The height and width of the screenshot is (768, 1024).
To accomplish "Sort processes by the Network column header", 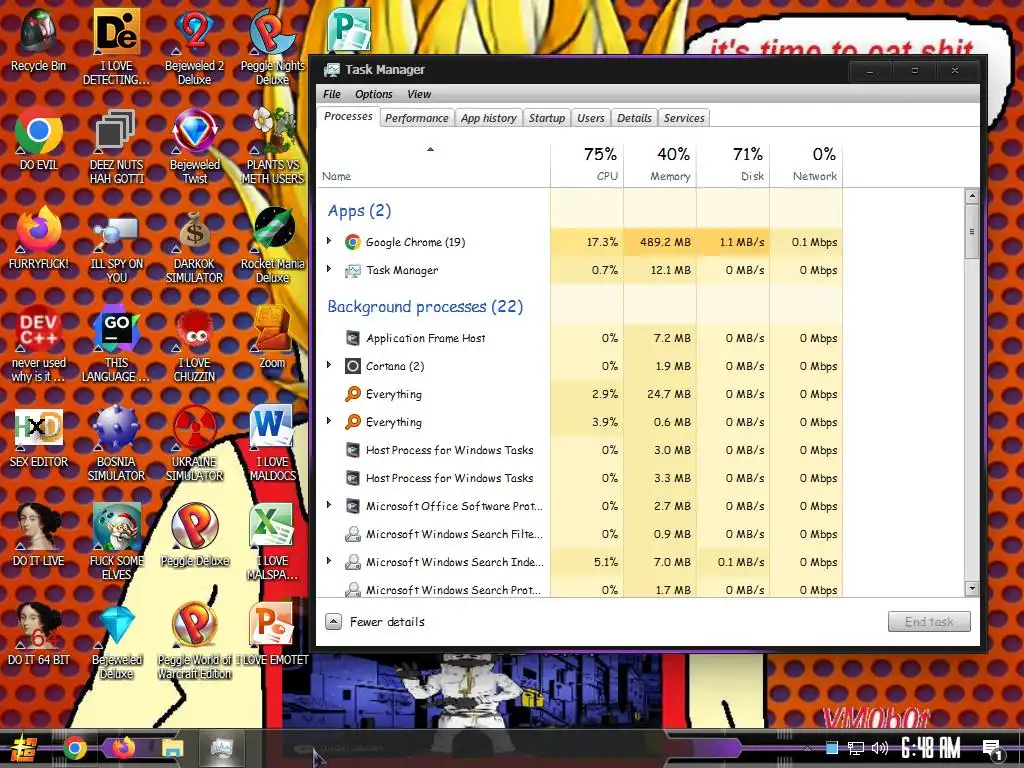I will point(807,163).
